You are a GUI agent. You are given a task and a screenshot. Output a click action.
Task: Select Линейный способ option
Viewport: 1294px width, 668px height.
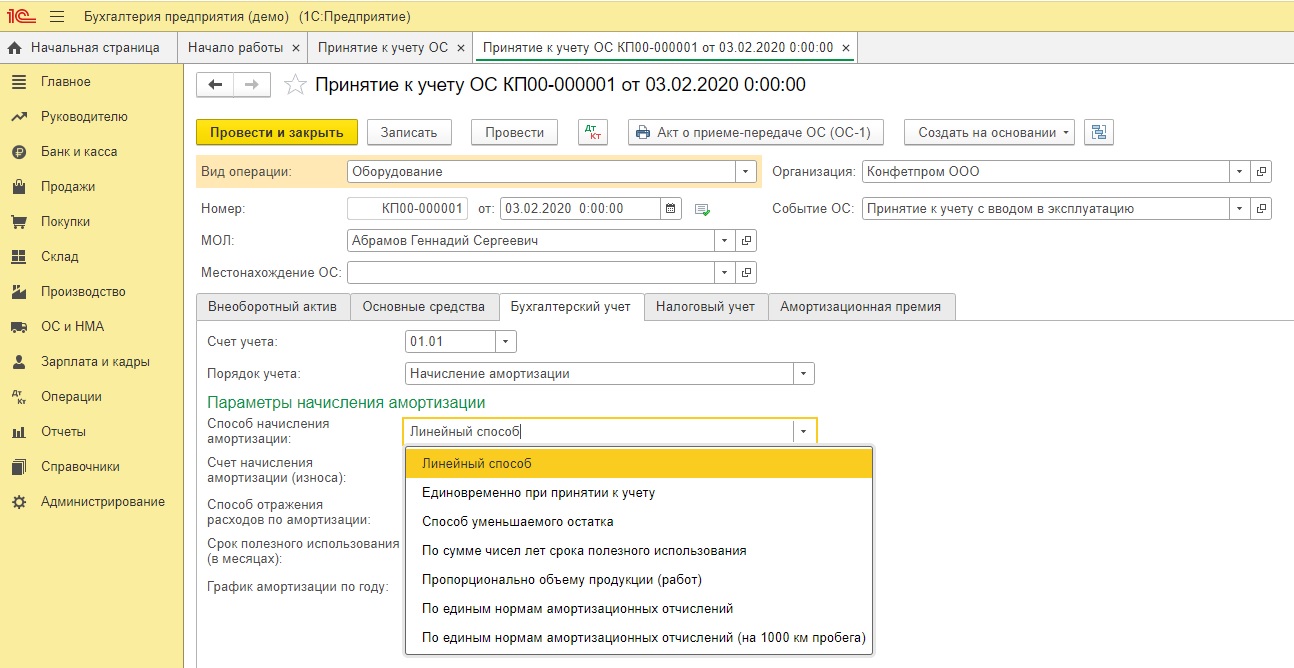639,464
